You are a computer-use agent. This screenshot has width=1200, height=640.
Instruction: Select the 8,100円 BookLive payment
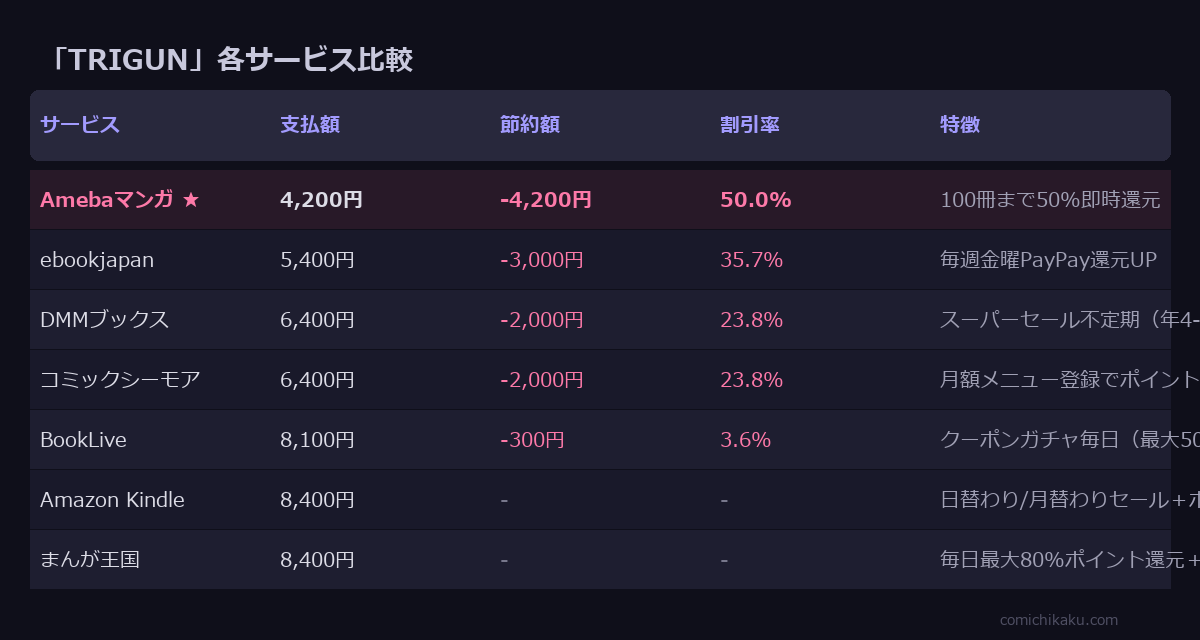317,440
